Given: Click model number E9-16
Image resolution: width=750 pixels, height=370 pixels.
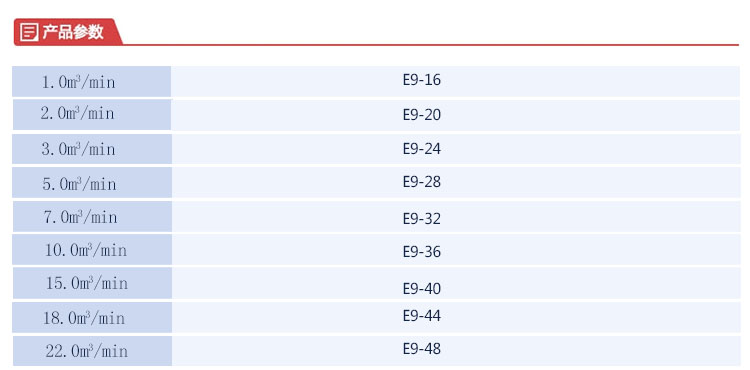Looking at the screenshot, I should 421,80.
